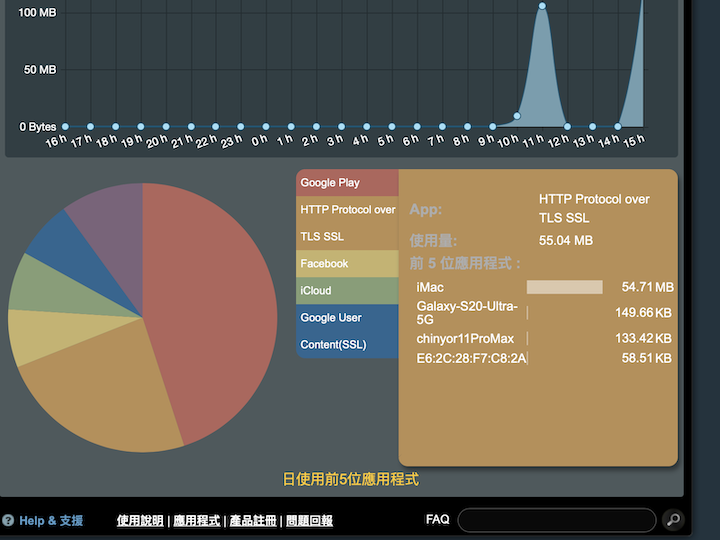720x540 pixels.
Task: Click the tan HTTP Protocol pie slice
Action: (106, 390)
